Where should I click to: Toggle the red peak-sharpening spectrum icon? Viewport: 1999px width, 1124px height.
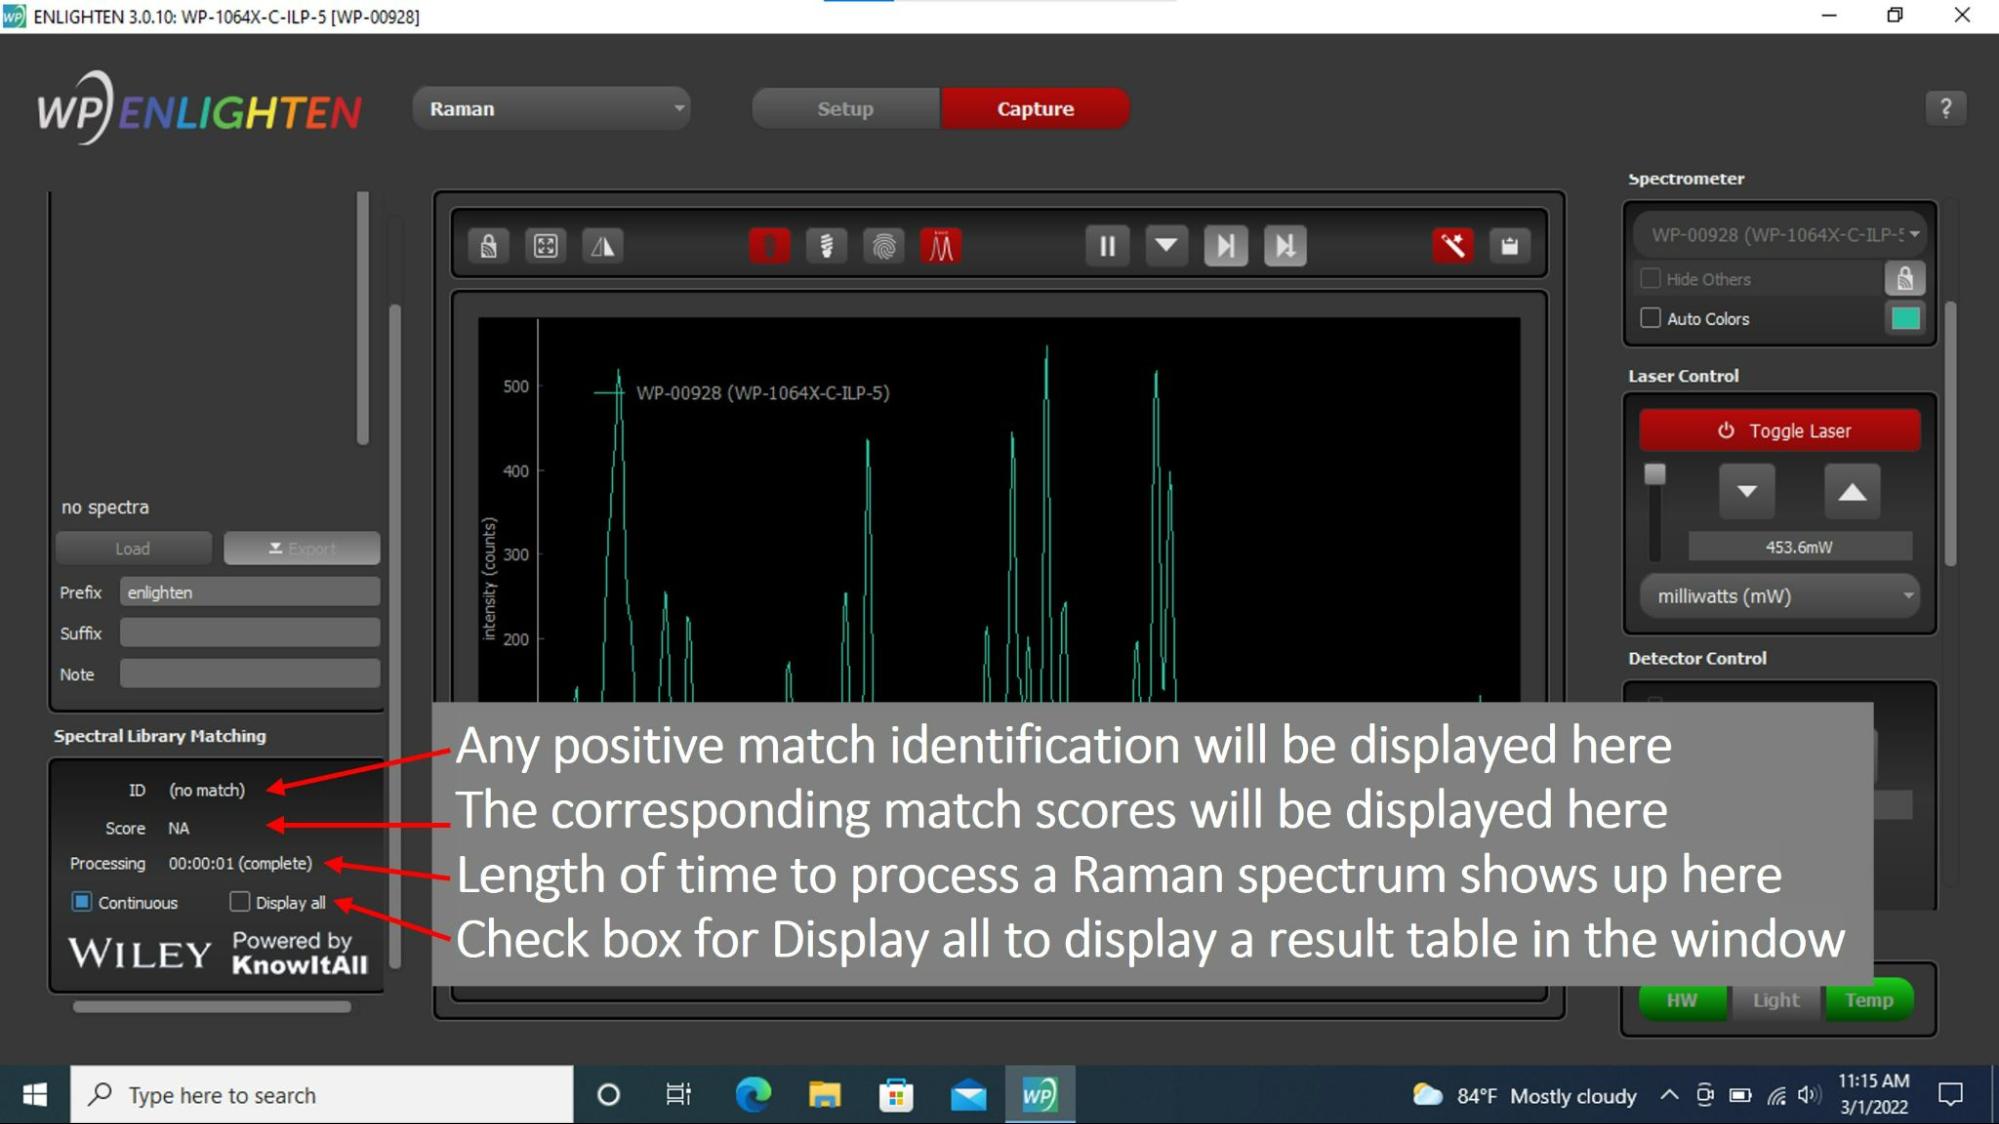(941, 246)
